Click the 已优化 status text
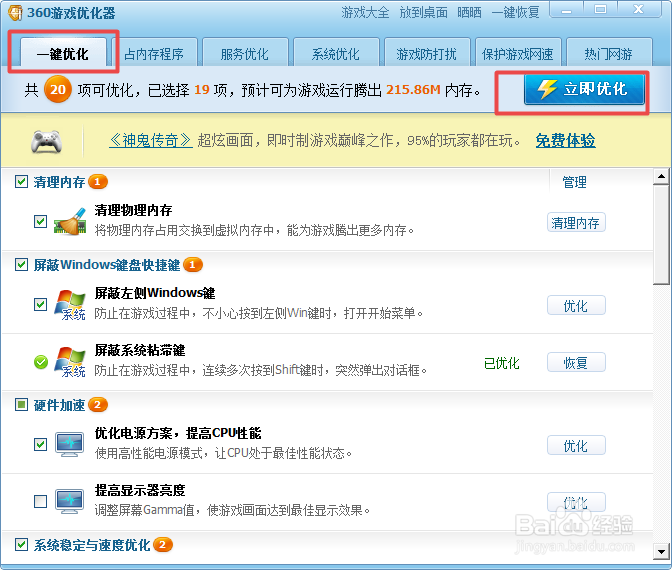The width and height of the screenshot is (672, 570). coord(501,363)
